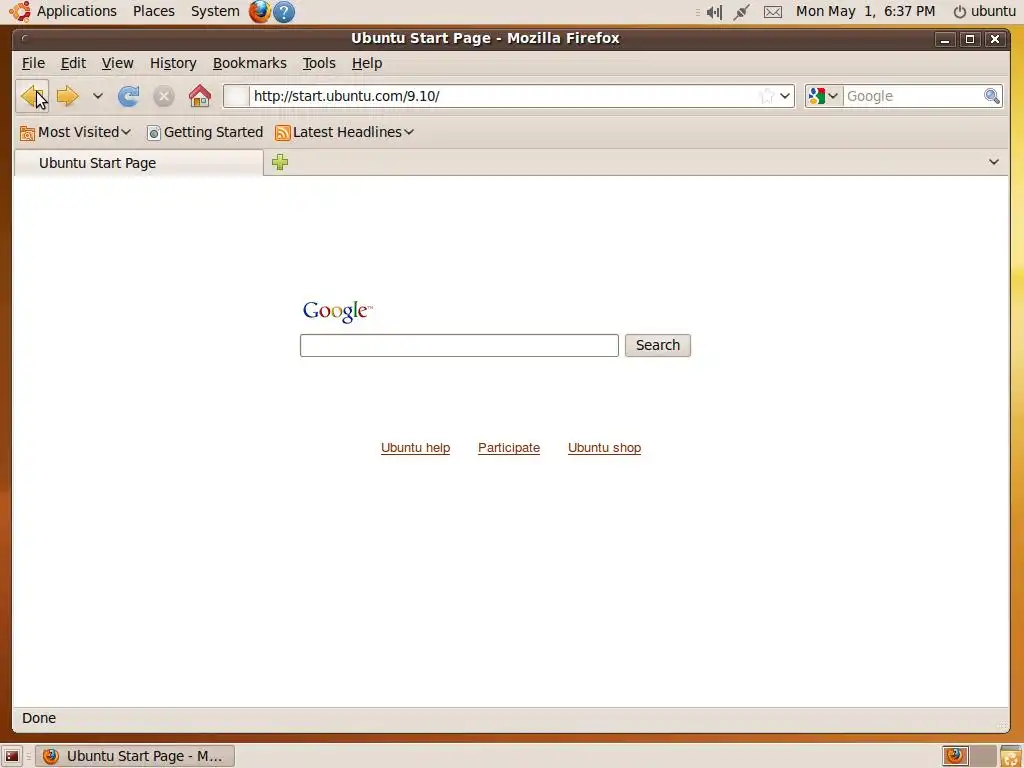The height and width of the screenshot is (768, 1024).
Task: Open the Trash icon in bottom panel
Action: [x=1010, y=756]
